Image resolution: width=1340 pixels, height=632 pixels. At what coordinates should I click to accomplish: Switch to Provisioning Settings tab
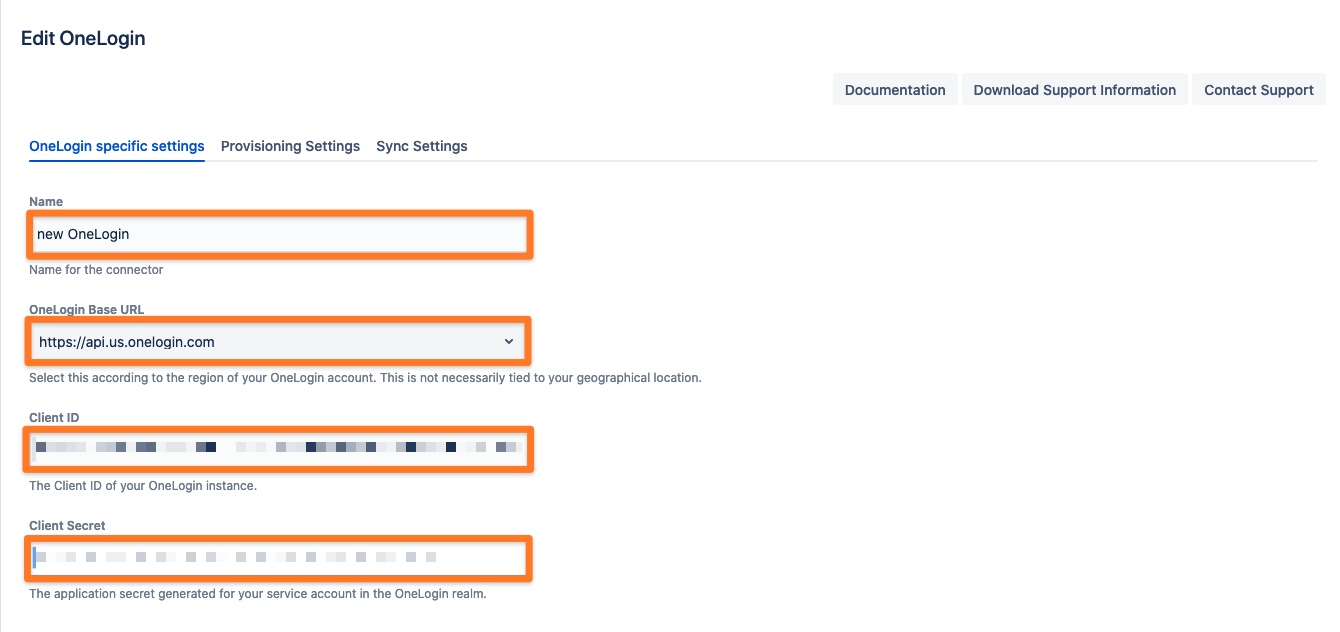pos(290,146)
